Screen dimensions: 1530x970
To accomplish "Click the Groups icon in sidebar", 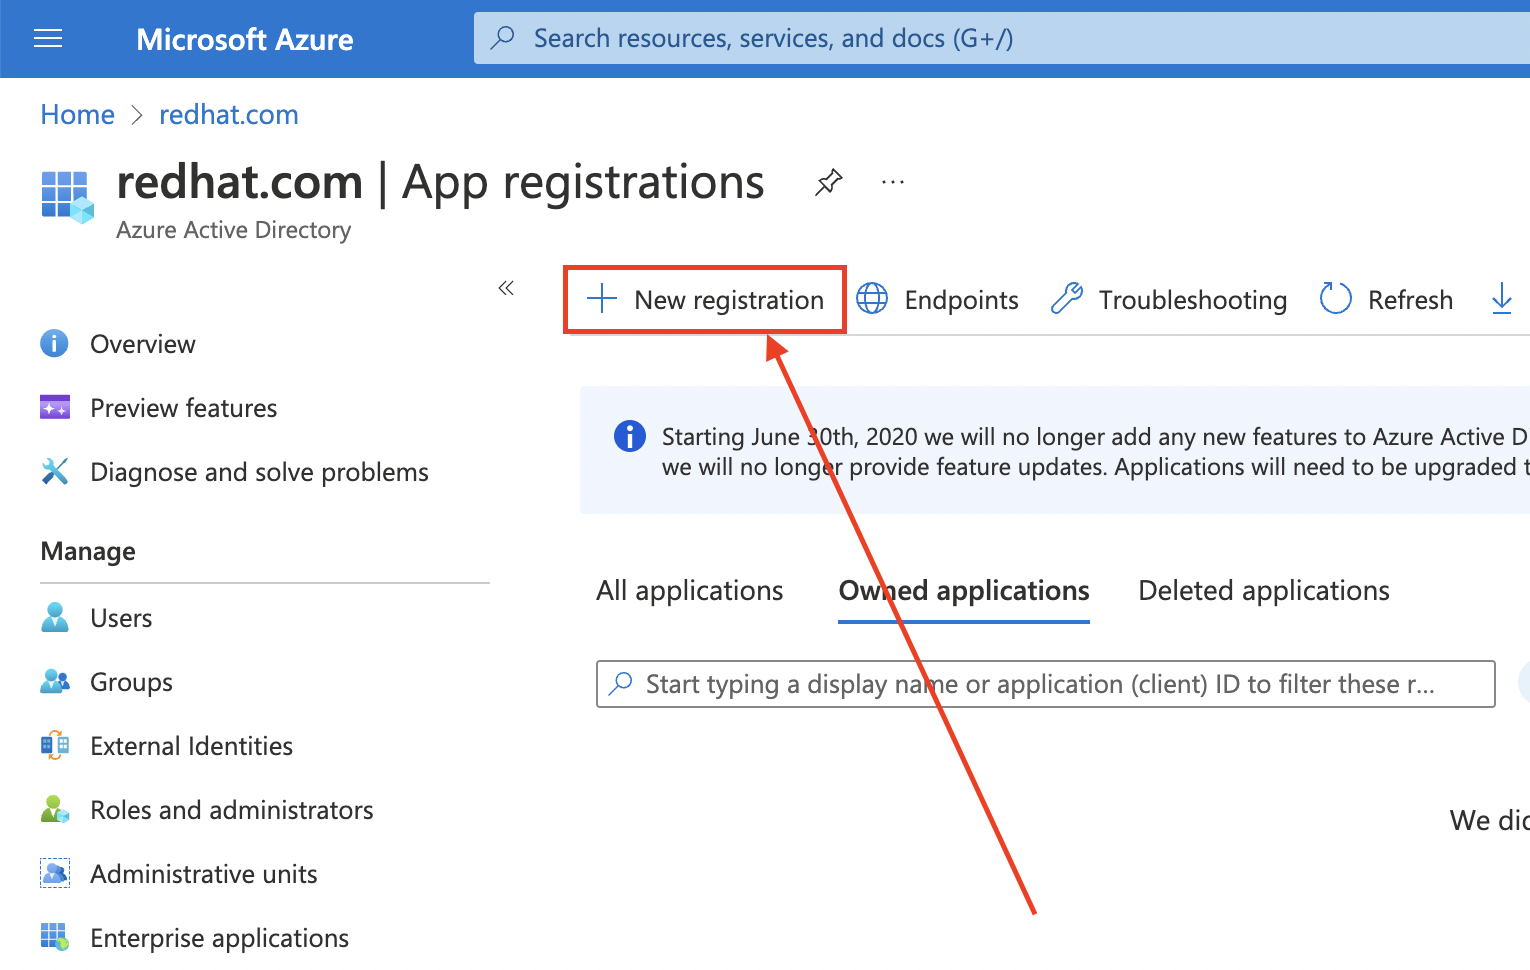I will (x=55, y=682).
